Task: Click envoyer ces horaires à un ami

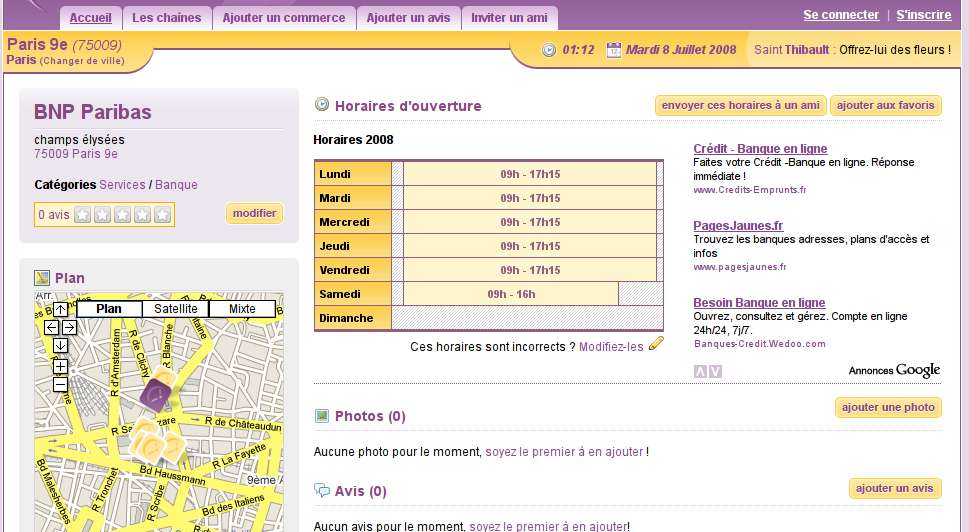Action: point(740,105)
